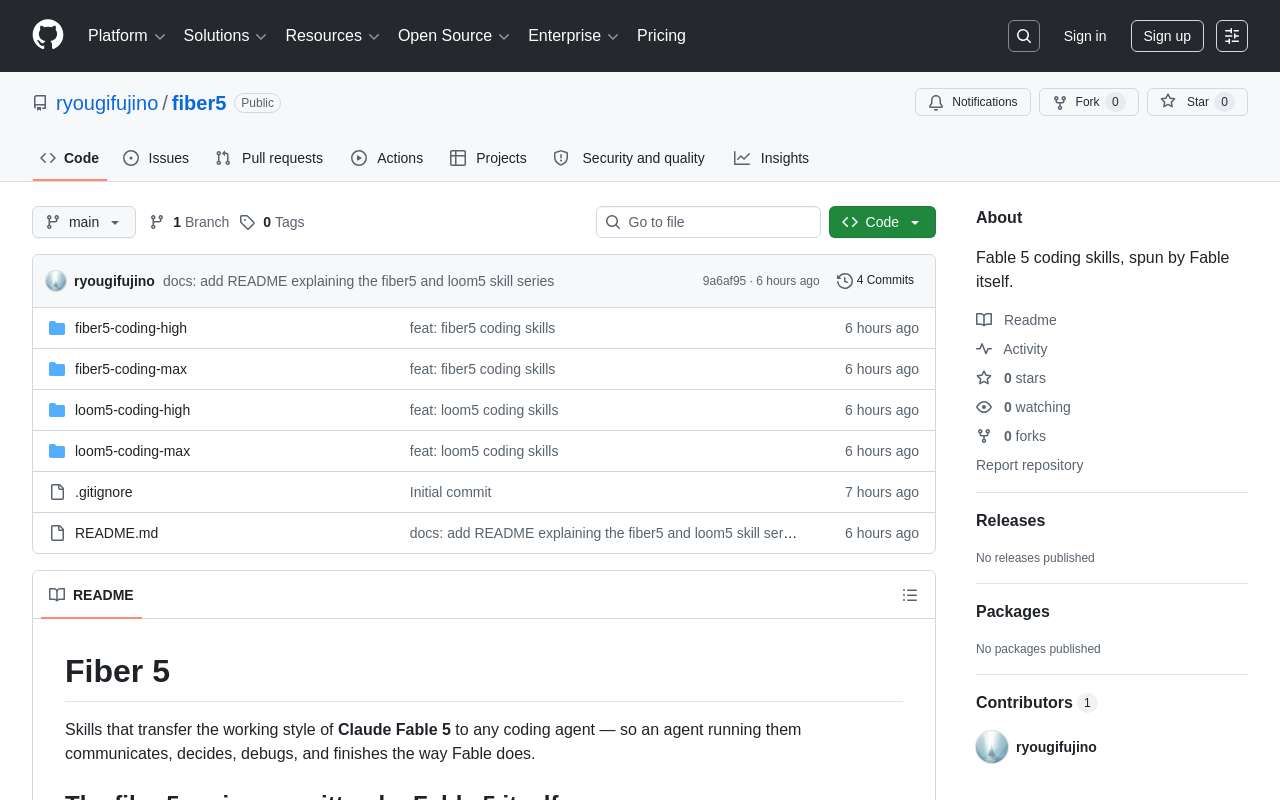Image resolution: width=1280 pixels, height=800 pixels.
Task: Open the Packages heading link
Action: [1013, 612]
